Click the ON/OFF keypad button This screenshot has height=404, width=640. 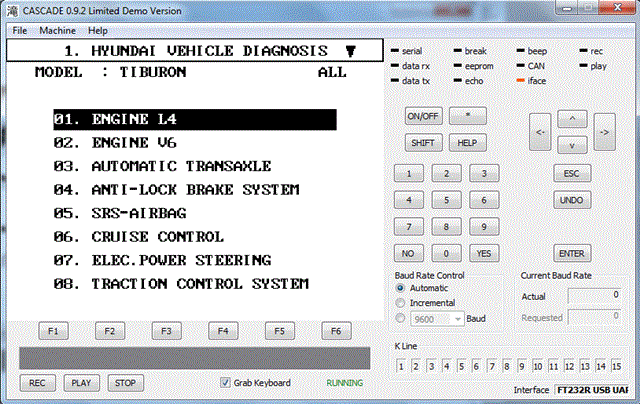click(423, 116)
